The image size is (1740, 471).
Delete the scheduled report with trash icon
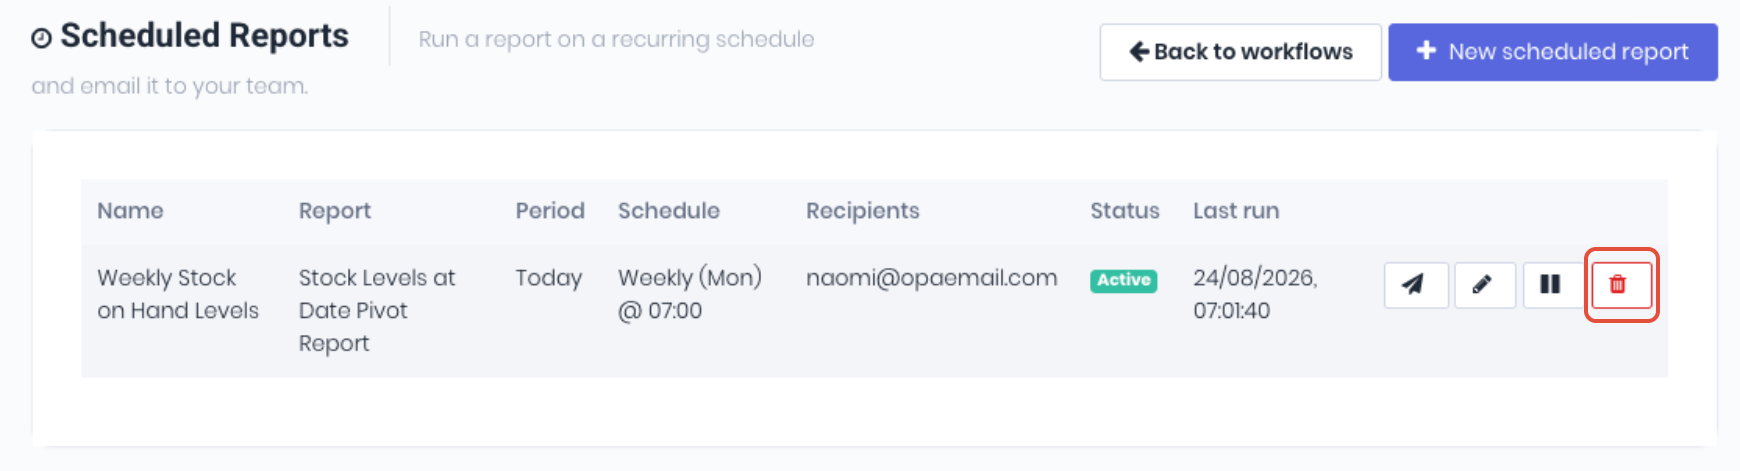(x=1621, y=285)
